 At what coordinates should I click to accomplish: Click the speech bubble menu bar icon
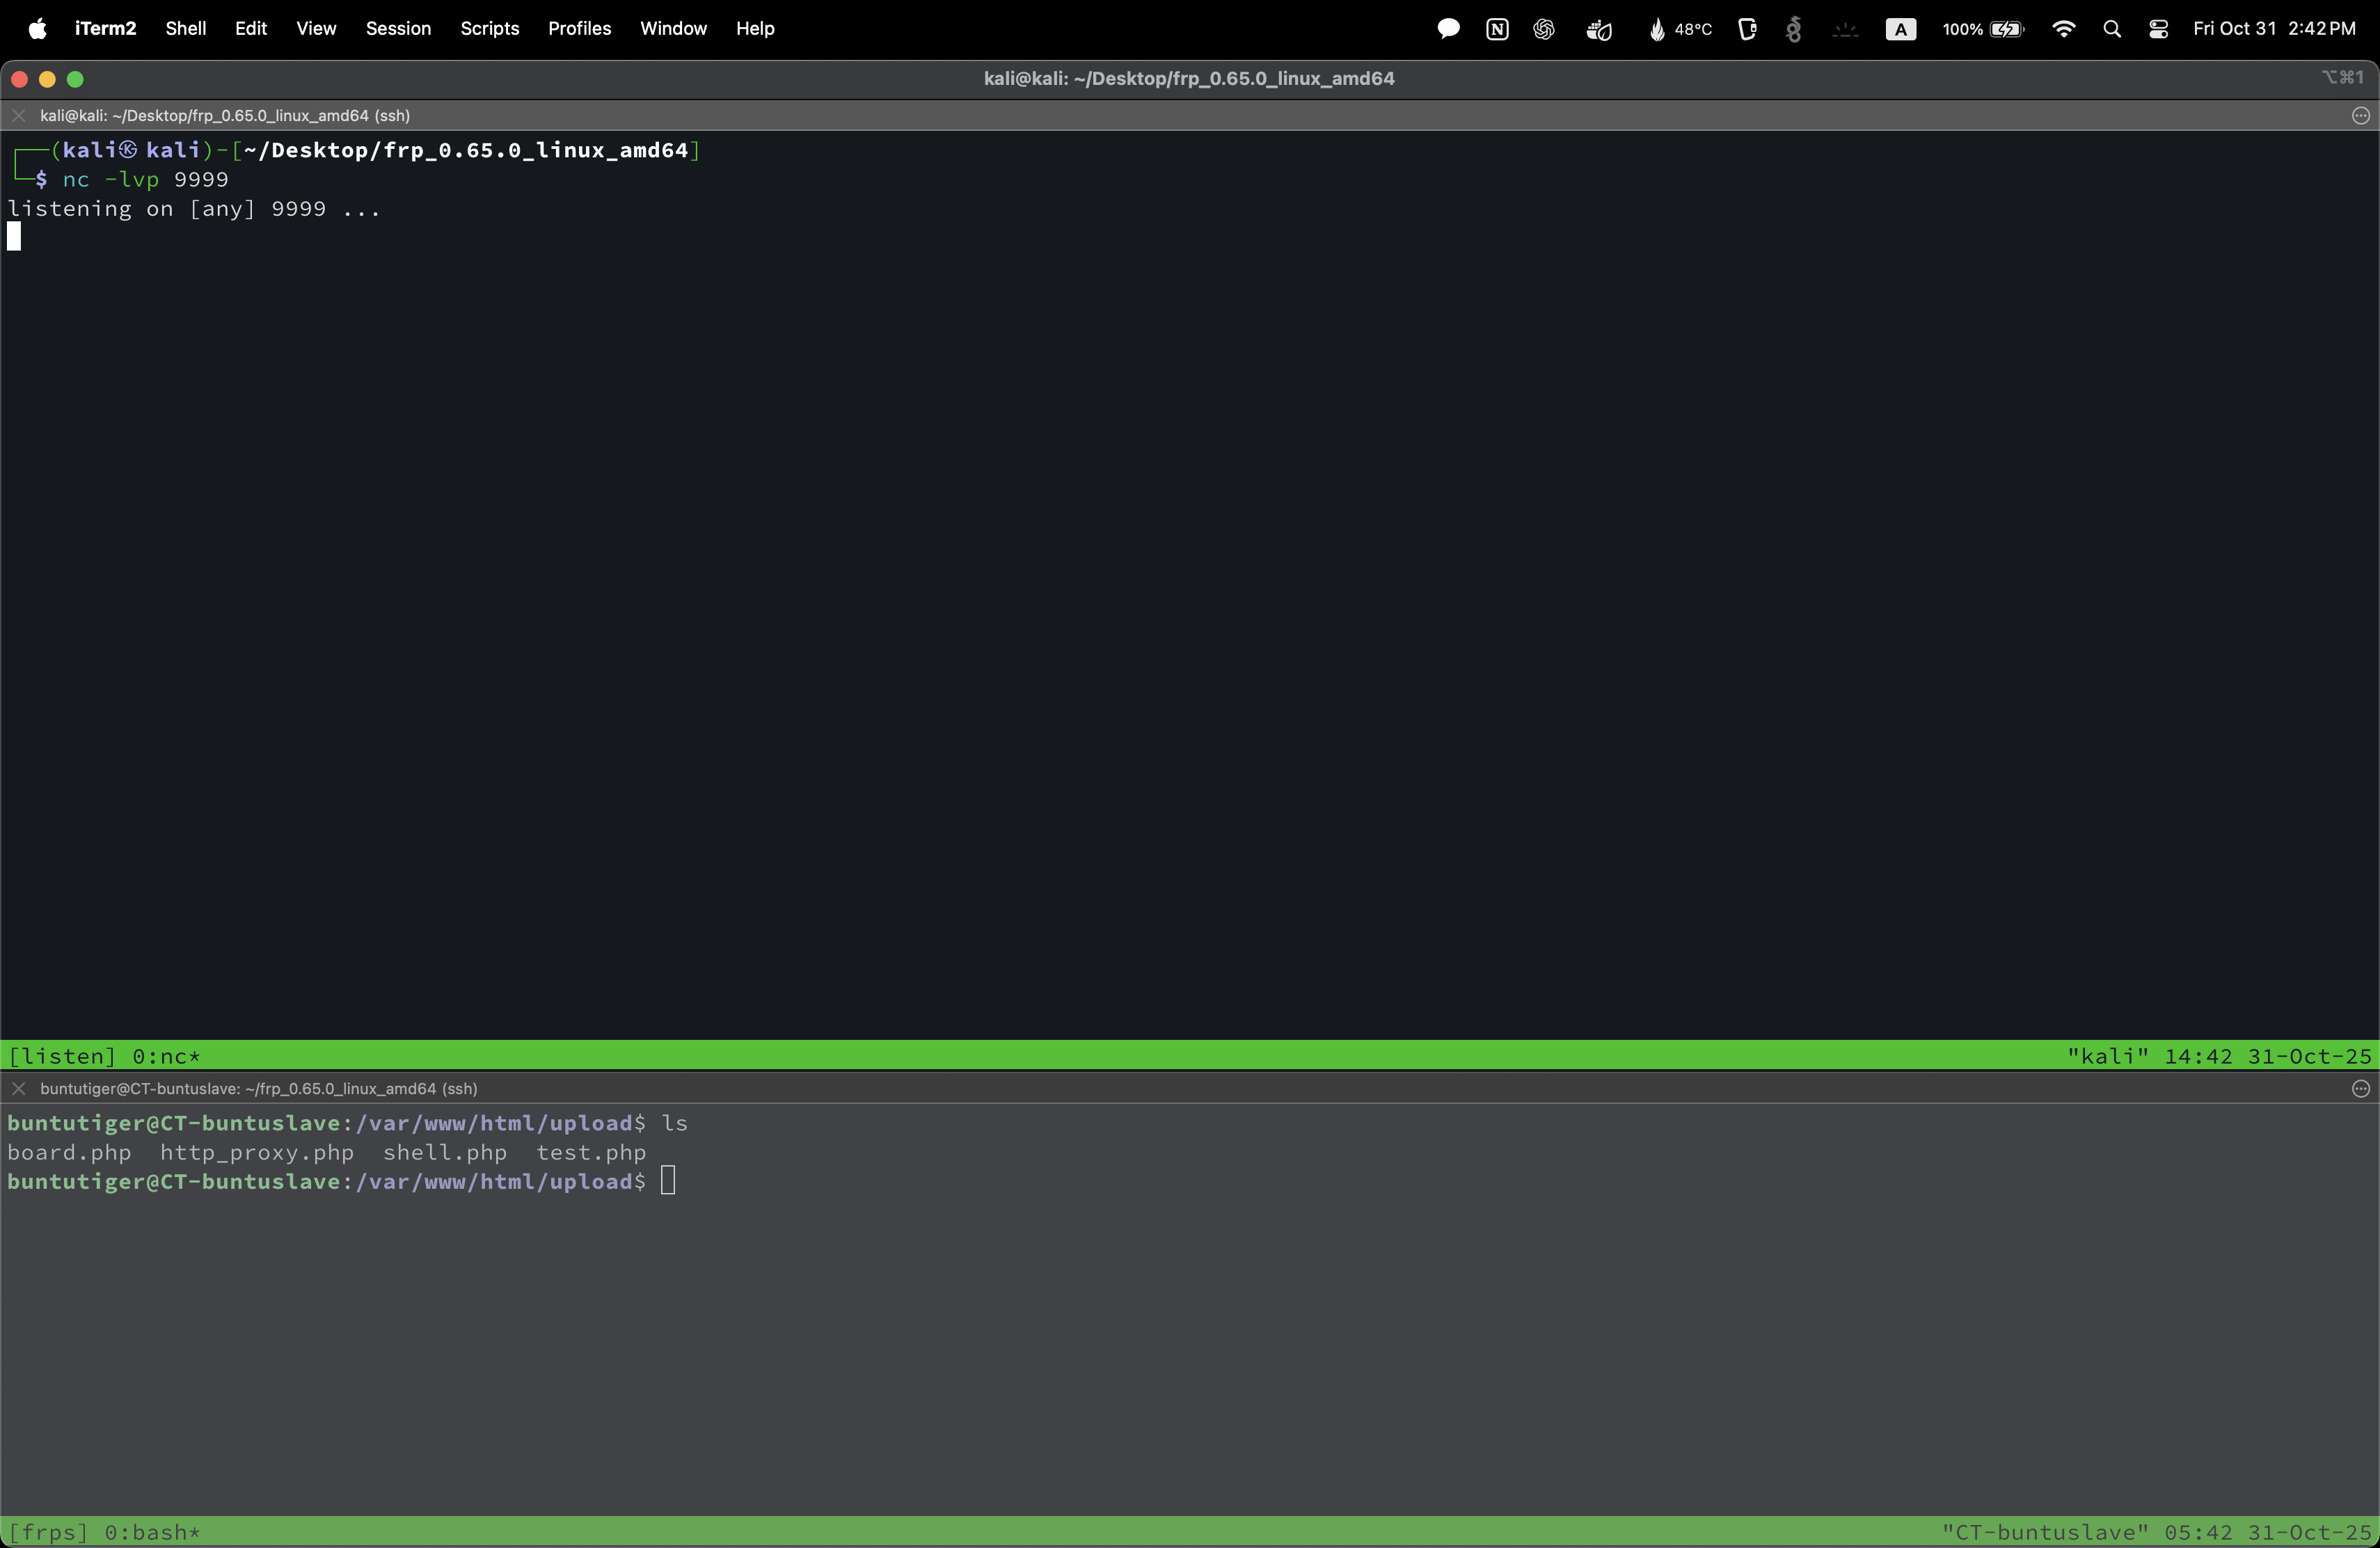pos(1448,29)
